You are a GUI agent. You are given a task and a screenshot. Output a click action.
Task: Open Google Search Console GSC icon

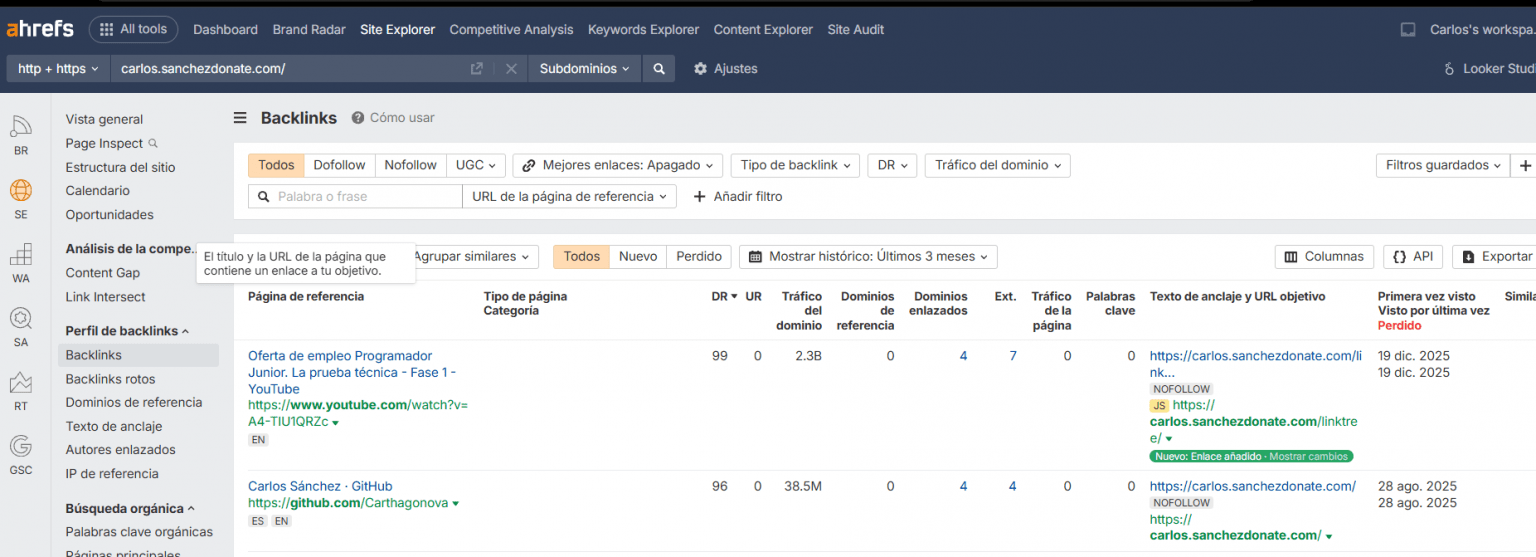coord(21,446)
